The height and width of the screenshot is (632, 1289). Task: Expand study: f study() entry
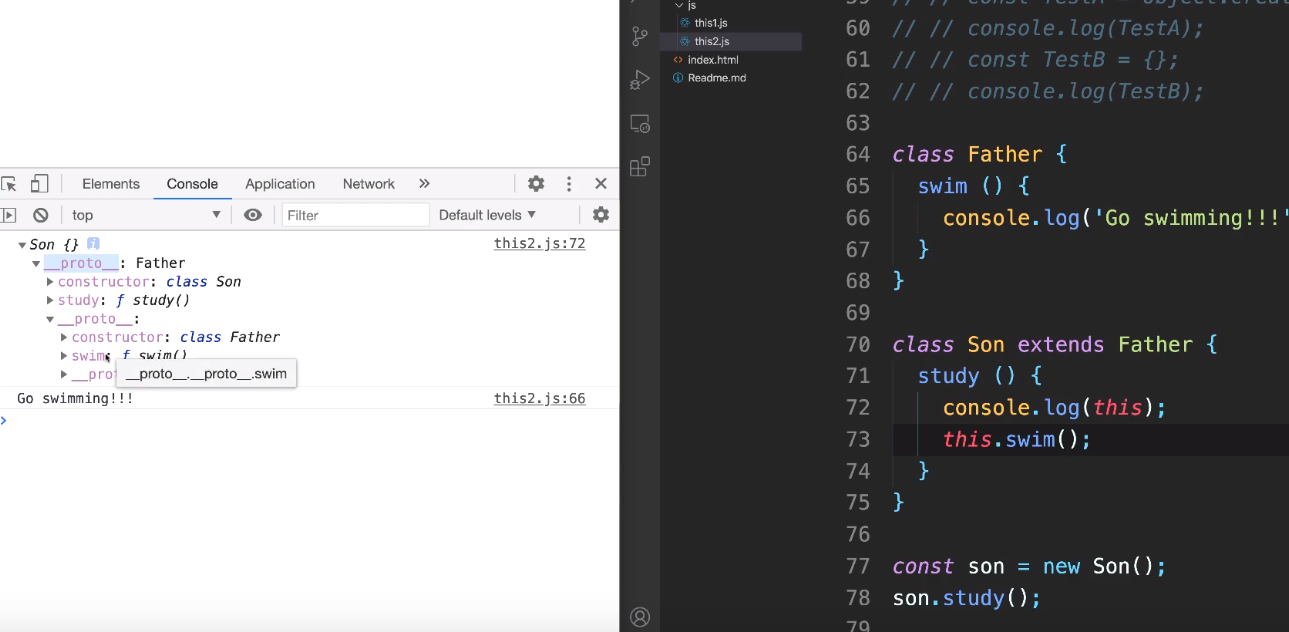point(50,300)
